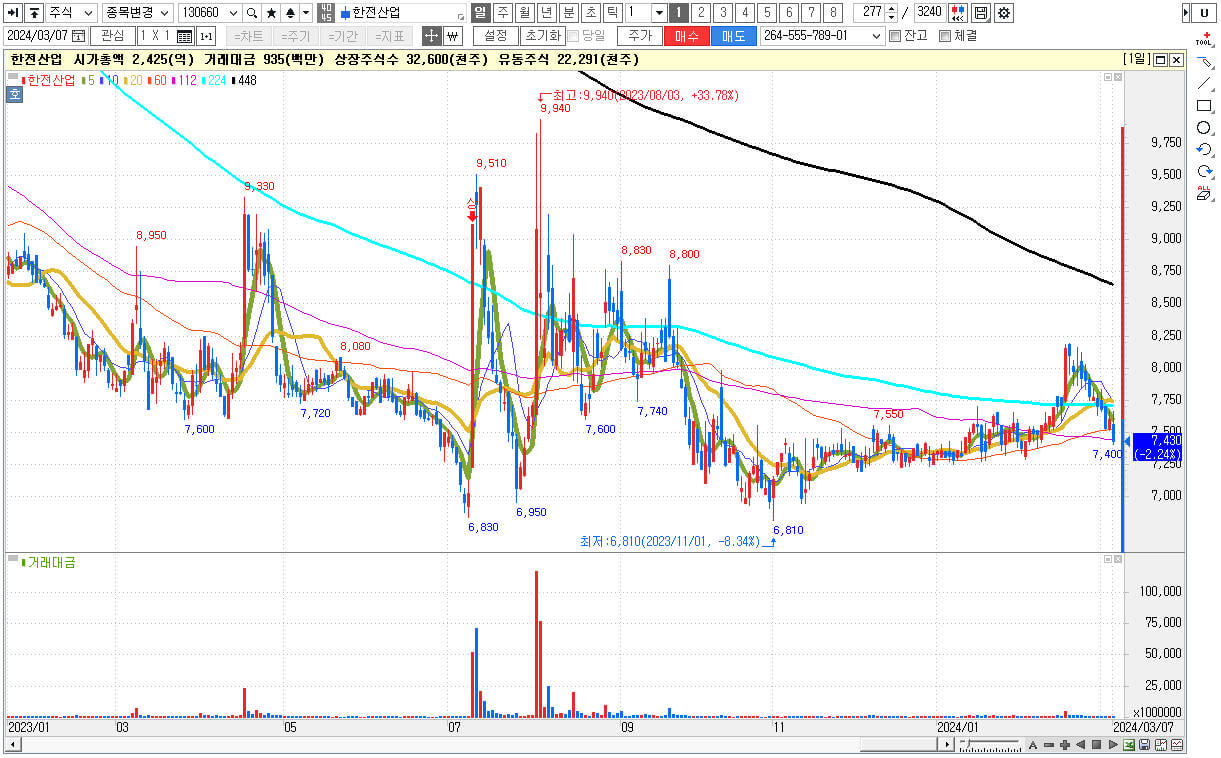Expand the 130660 stock code dropdown

(x=233, y=13)
